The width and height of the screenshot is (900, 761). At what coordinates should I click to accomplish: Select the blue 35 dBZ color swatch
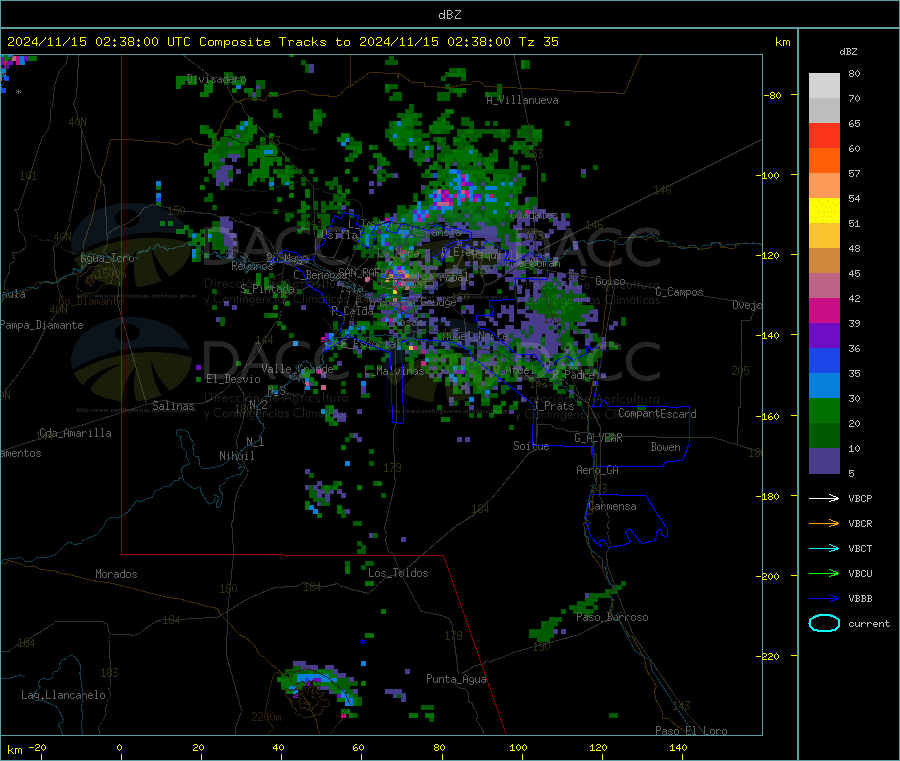pos(824,360)
